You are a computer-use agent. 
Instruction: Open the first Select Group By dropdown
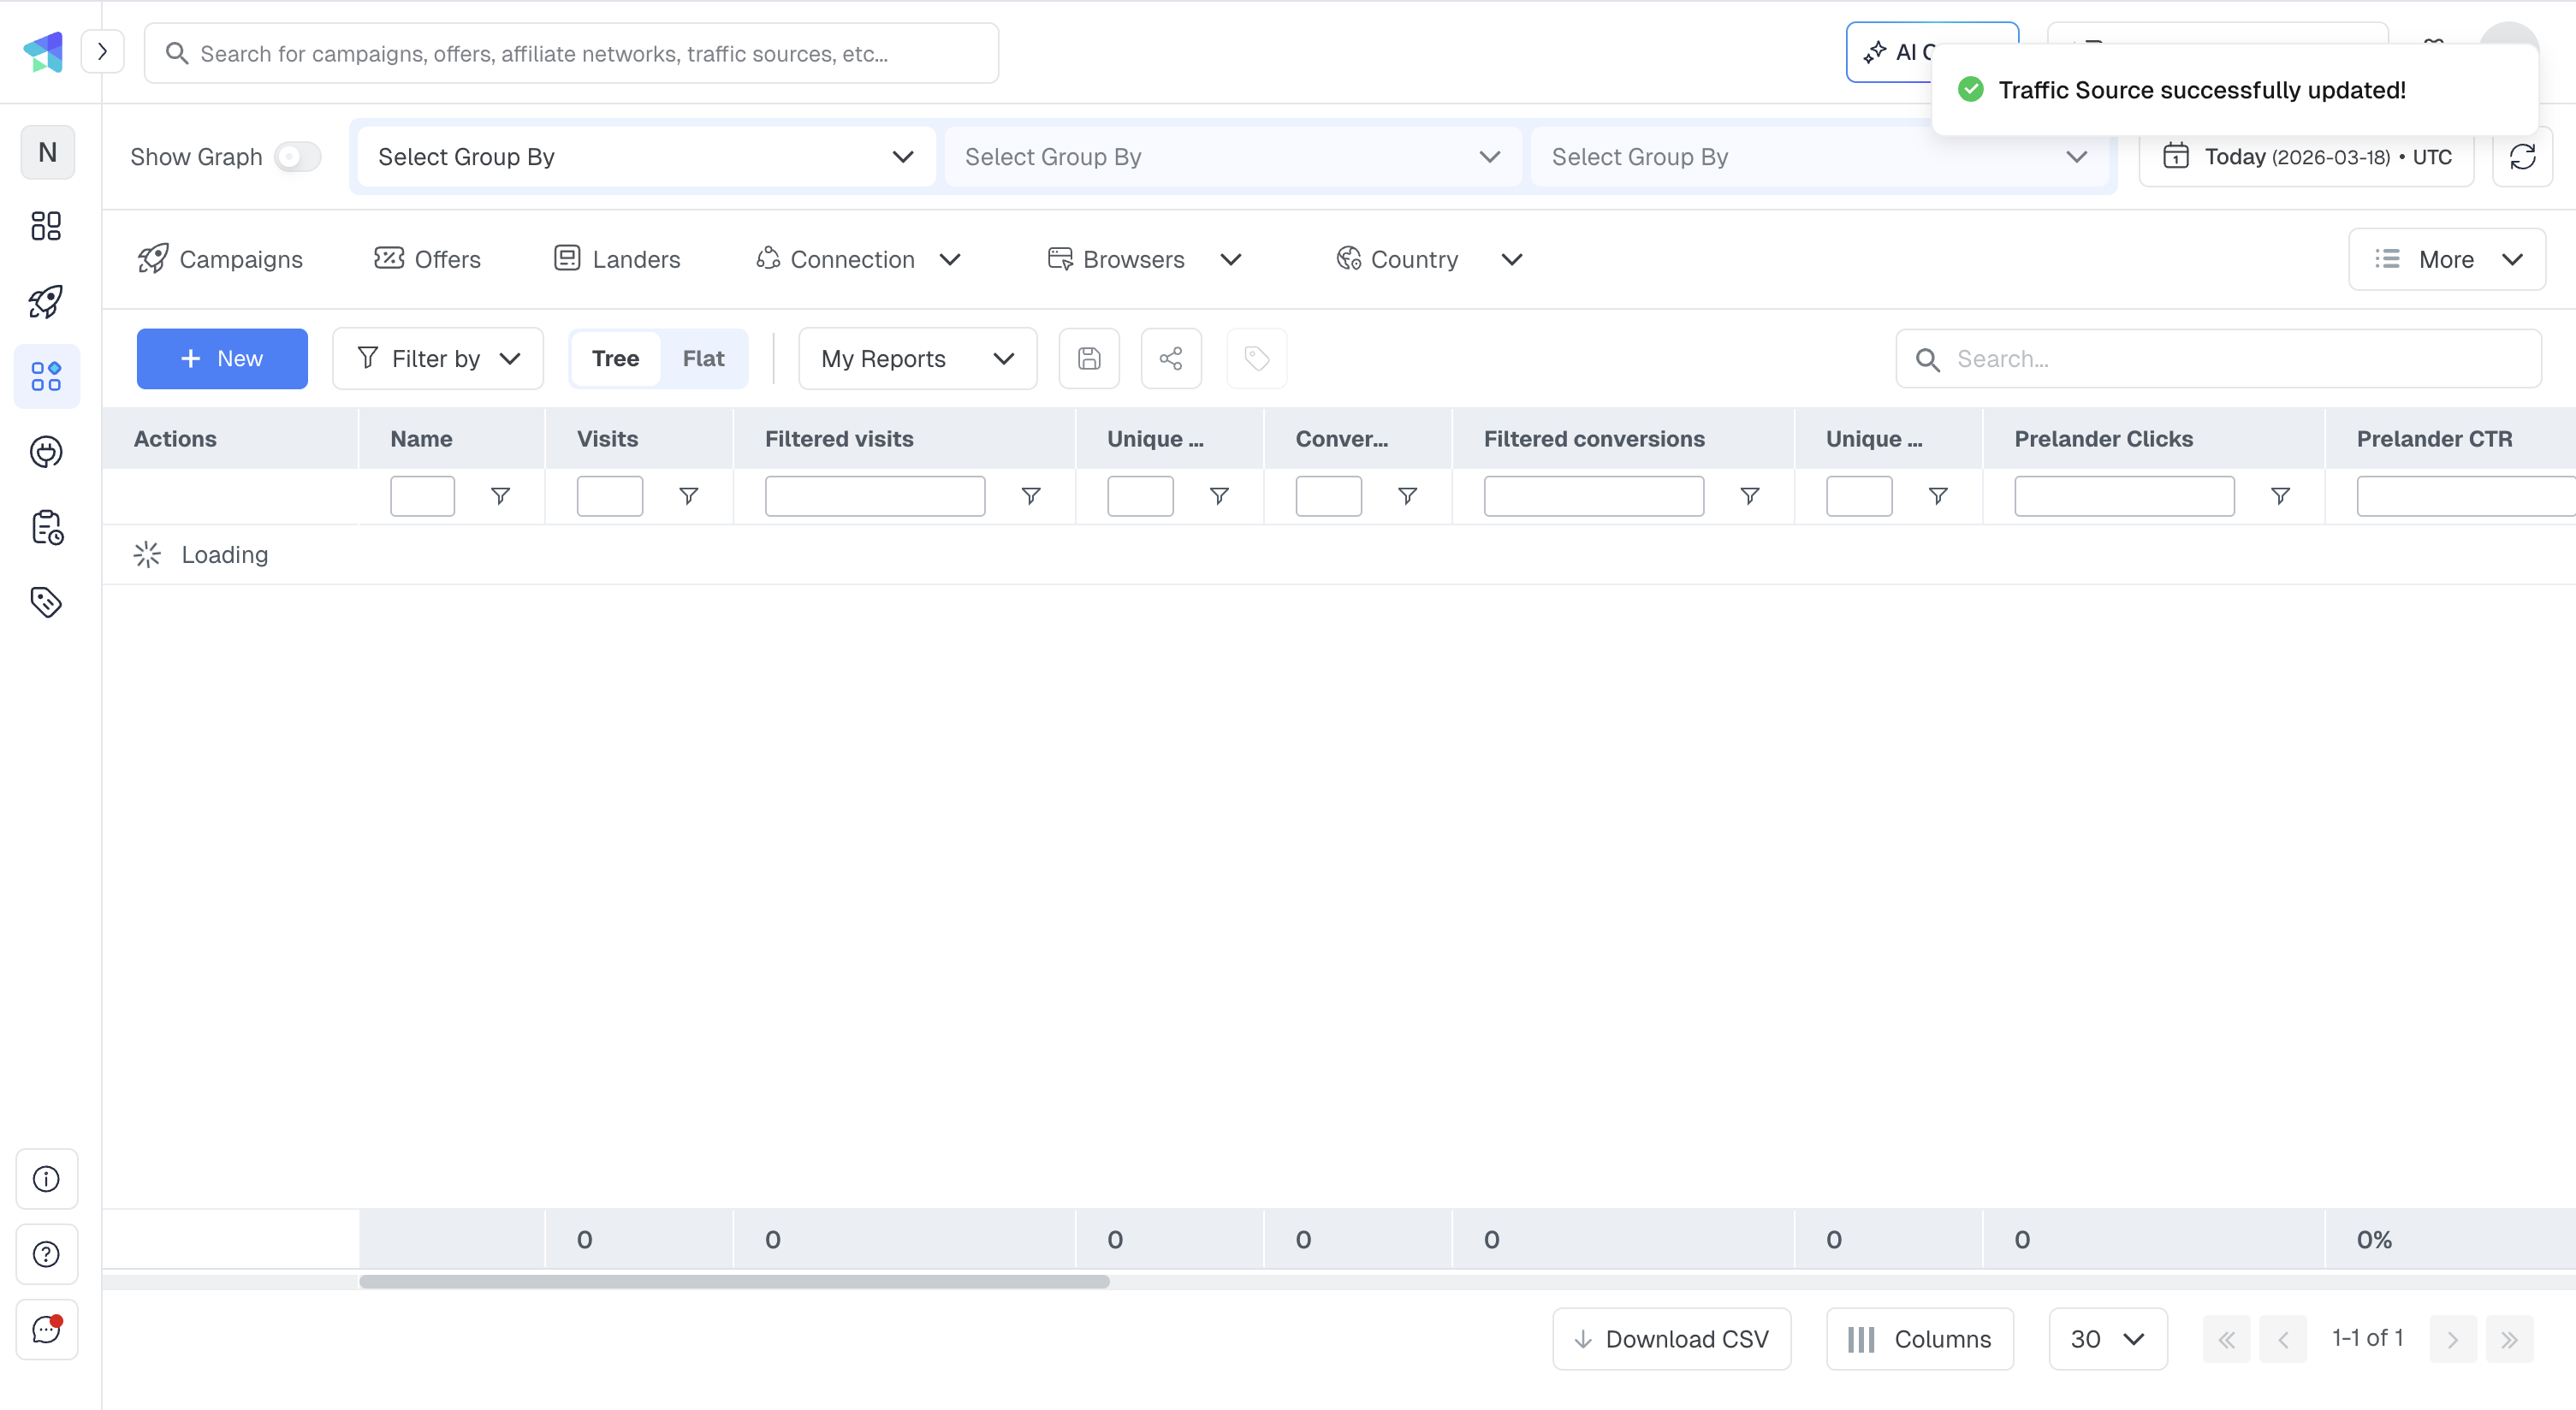click(644, 156)
